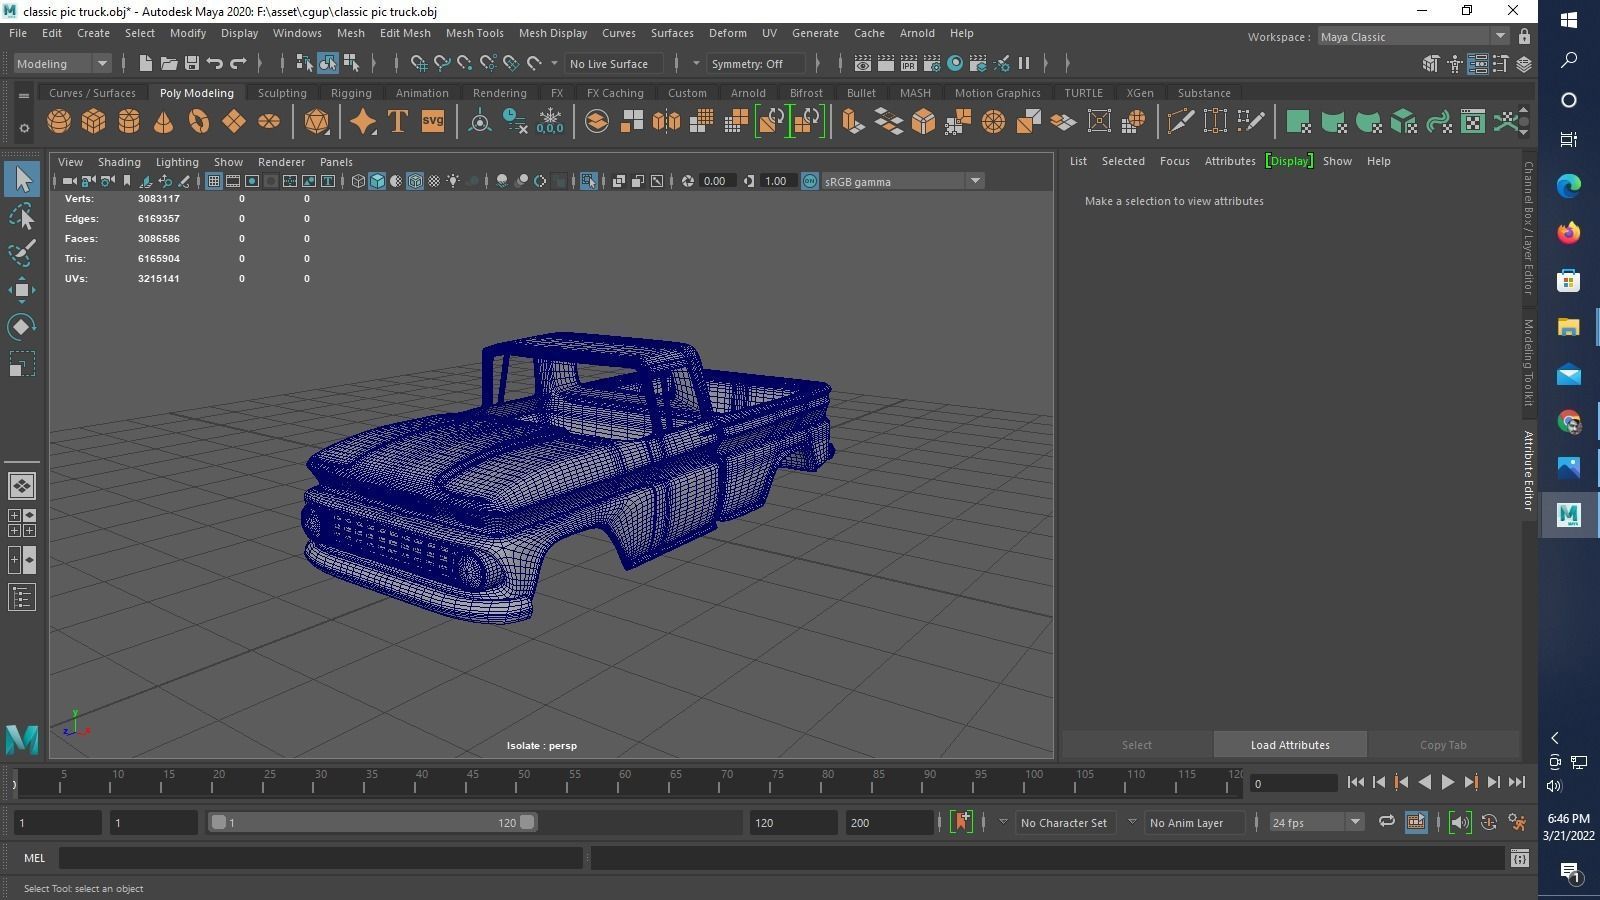Open the Render Settings clapperboard icon
This screenshot has width=1600, height=900.
click(932, 63)
